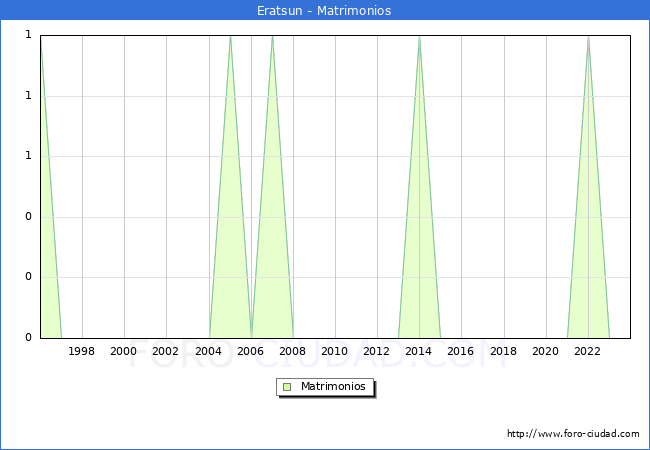650x450 pixels.
Task: Click the 2010 x-axis label
Action: (334, 351)
